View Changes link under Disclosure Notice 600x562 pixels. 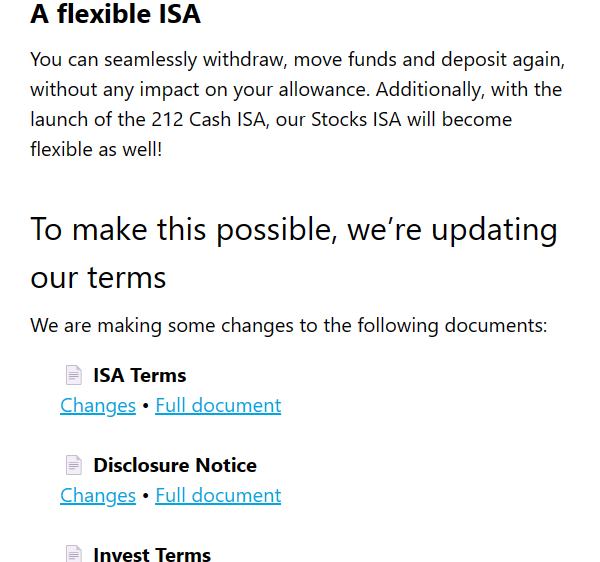click(x=98, y=496)
